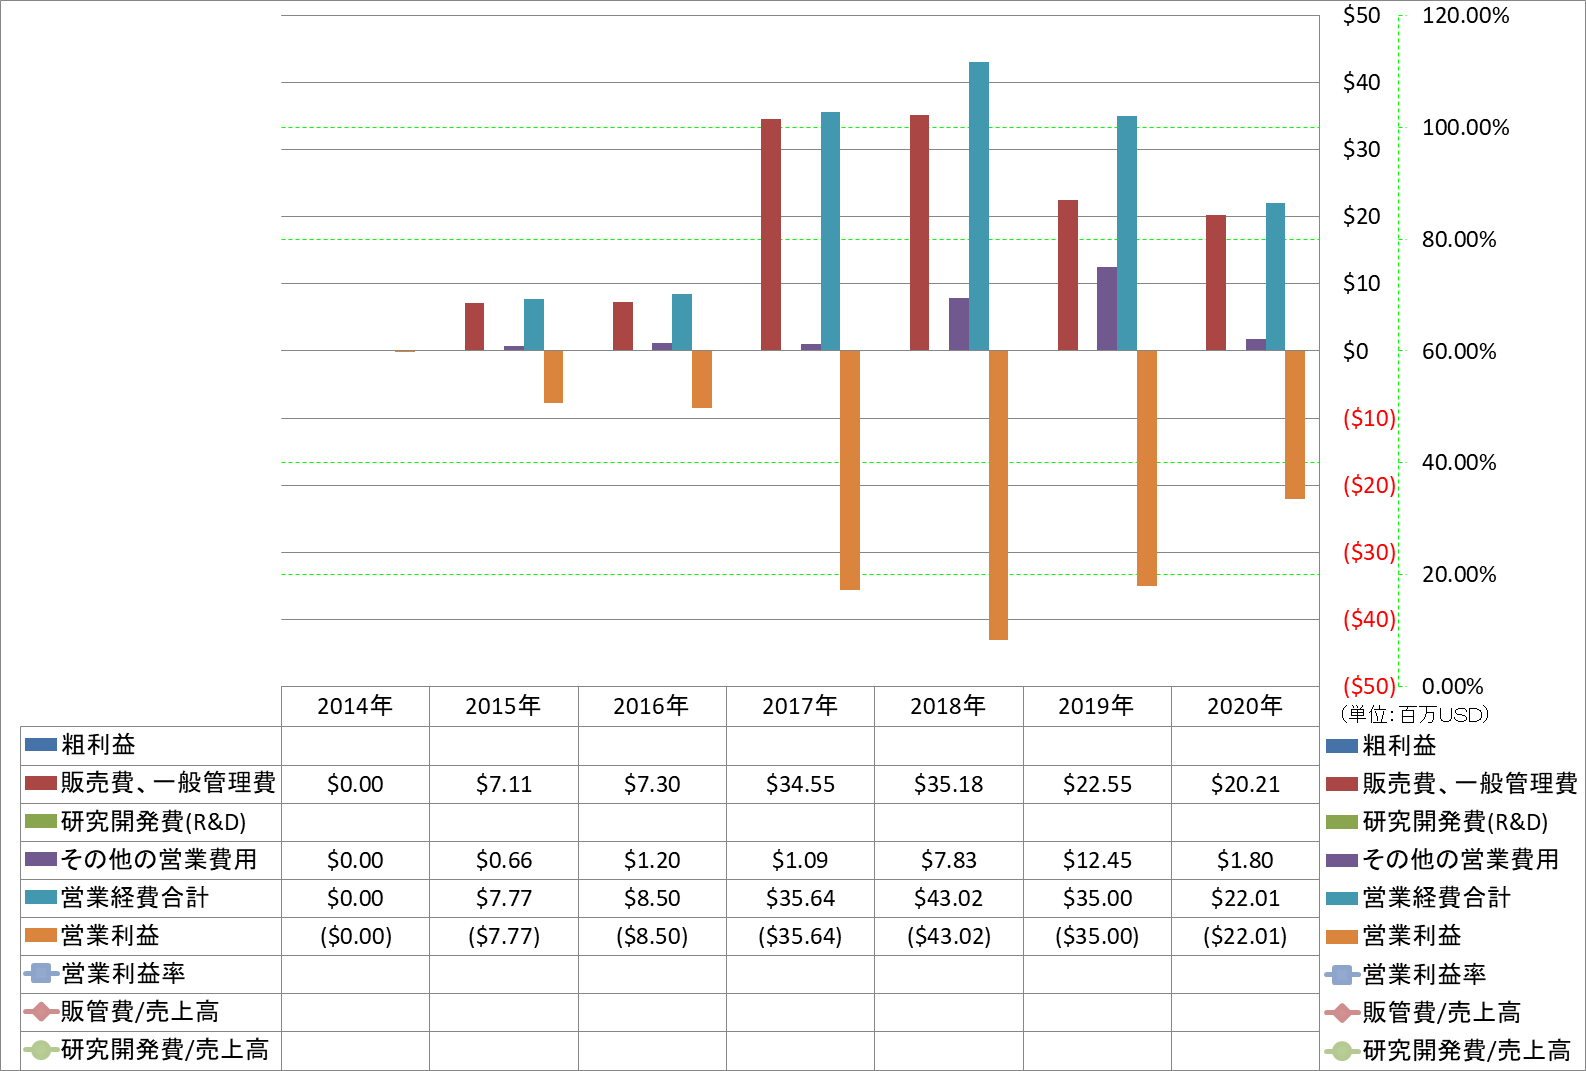Click the 2016 orange operating loss bar

[x=702, y=379]
